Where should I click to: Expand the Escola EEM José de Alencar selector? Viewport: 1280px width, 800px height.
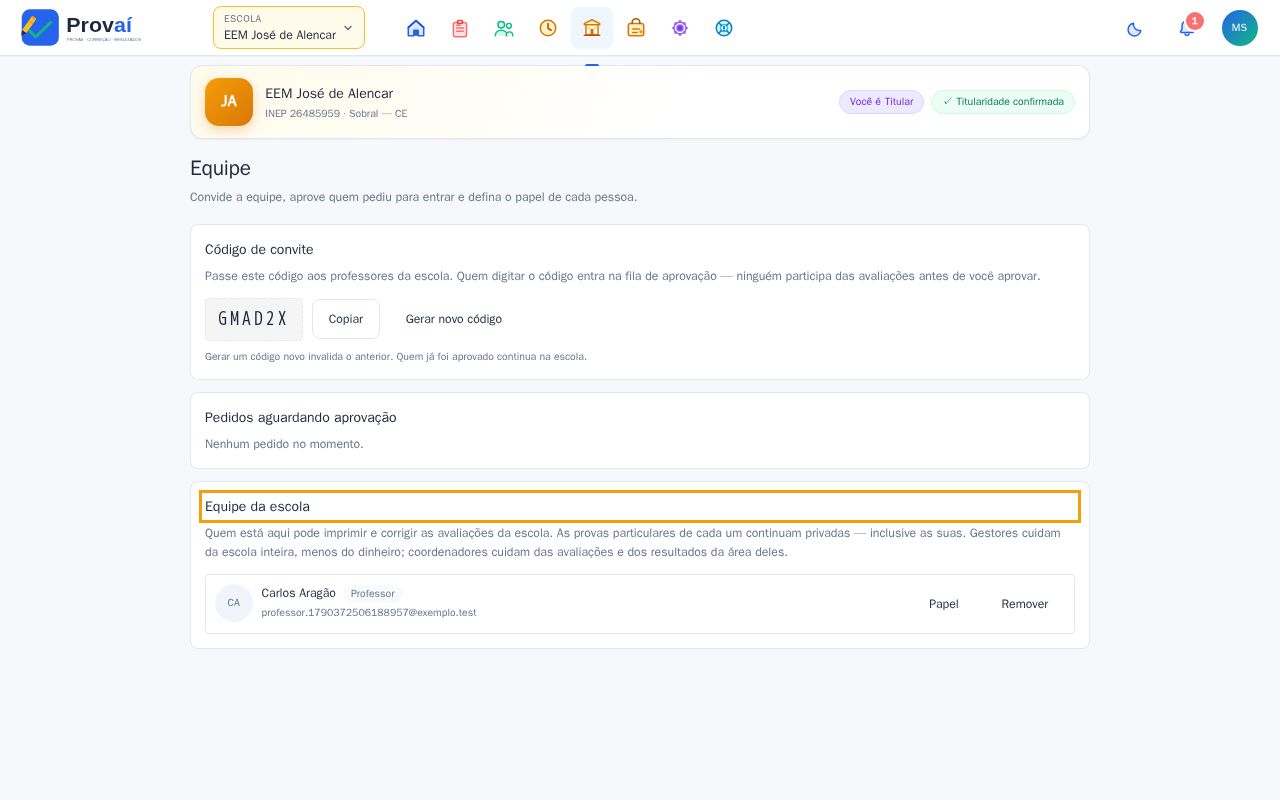[289, 28]
